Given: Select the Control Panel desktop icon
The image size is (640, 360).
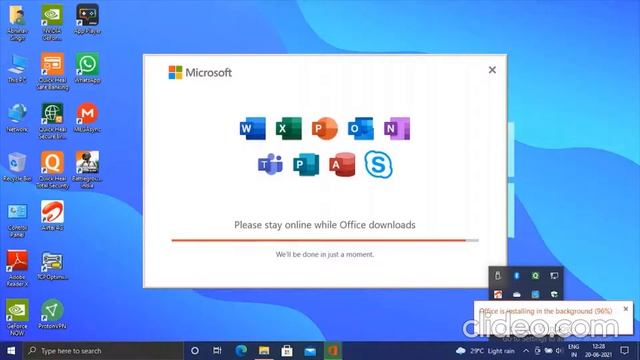Looking at the screenshot, I should click(x=17, y=220).
